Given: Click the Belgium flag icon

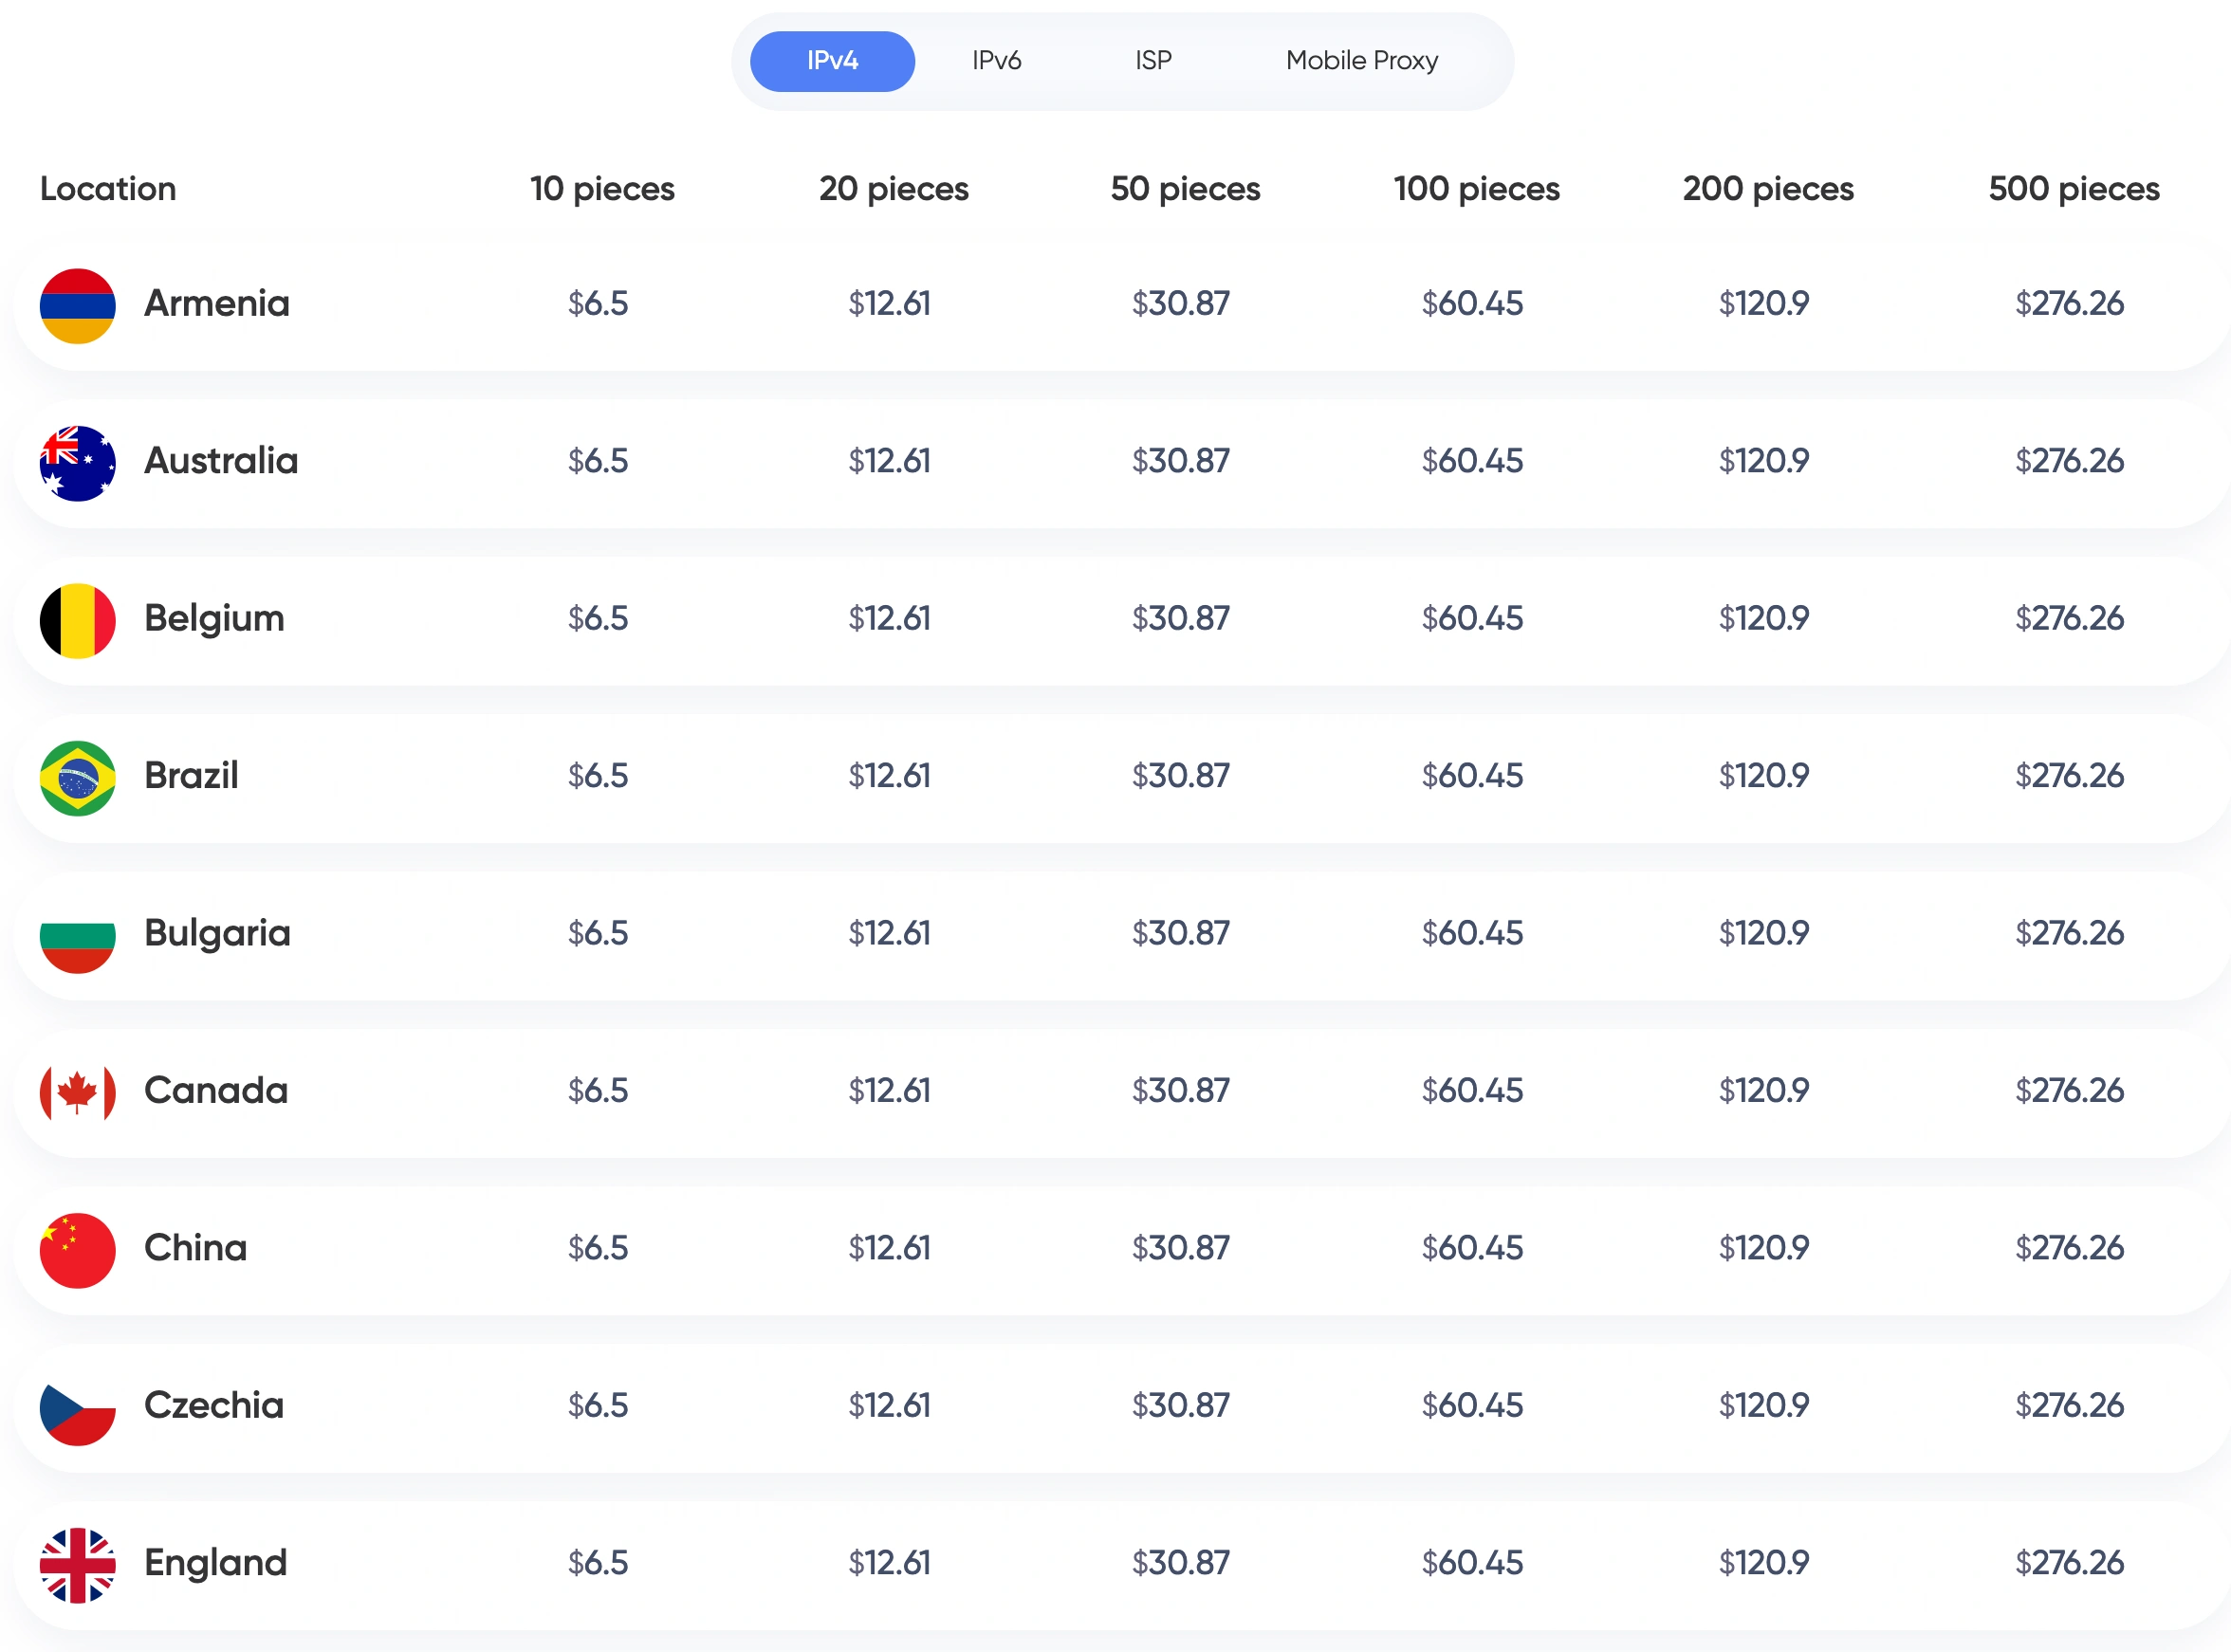Looking at the screenshot, I should pyautogui.click(x=77, y=620).
